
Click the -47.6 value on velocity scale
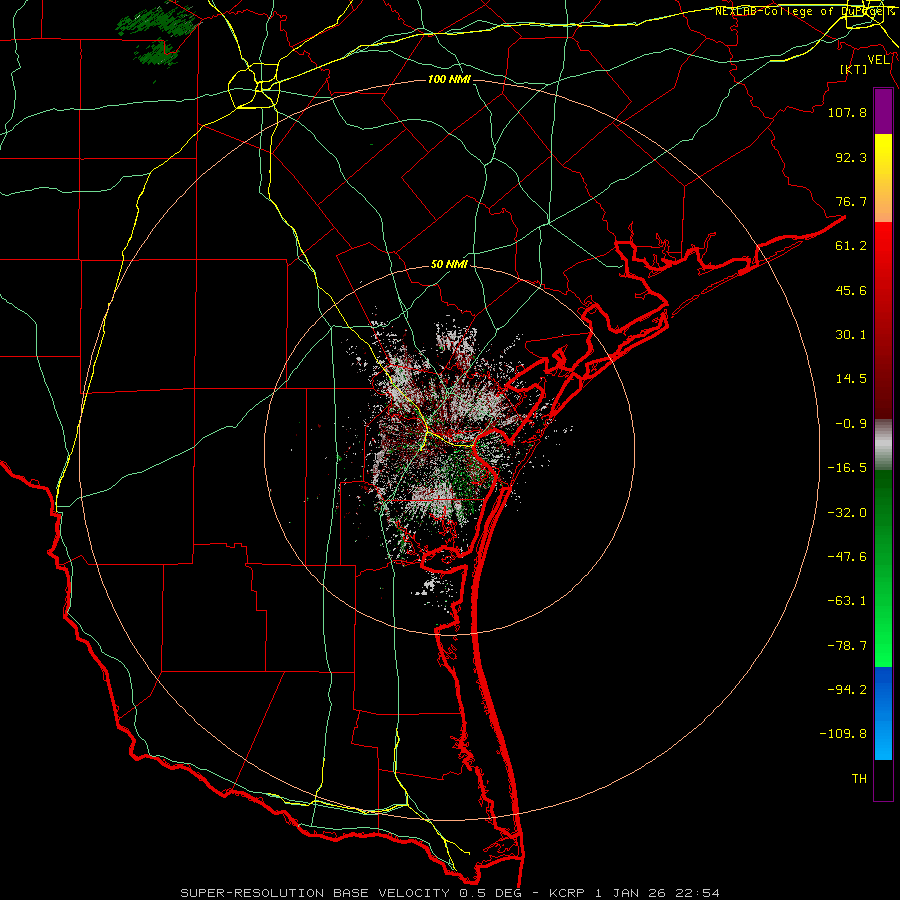point(847,557)
